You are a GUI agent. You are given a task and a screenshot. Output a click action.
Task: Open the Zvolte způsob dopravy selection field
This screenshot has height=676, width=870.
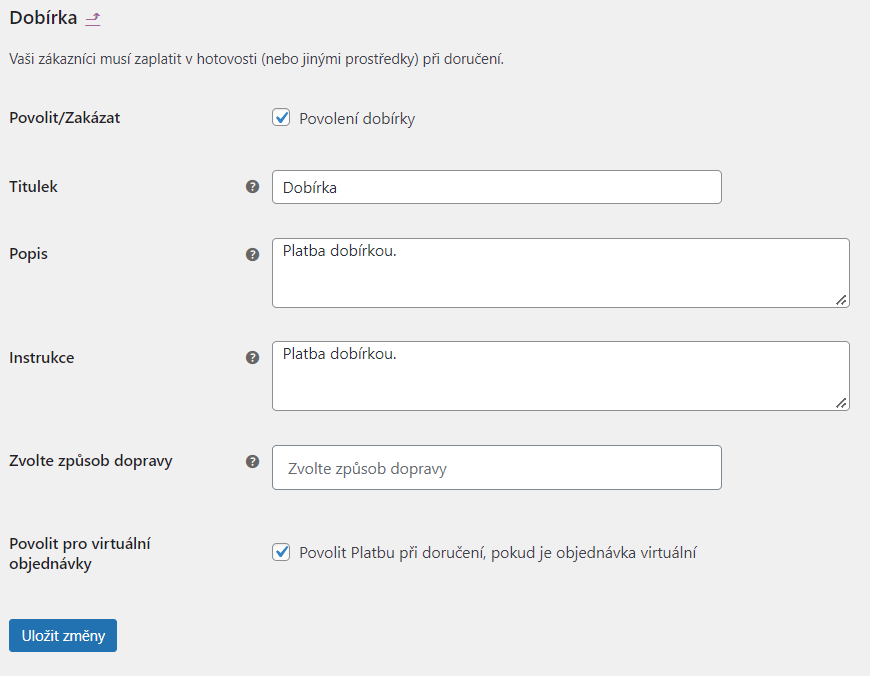(x=496, y=468)
